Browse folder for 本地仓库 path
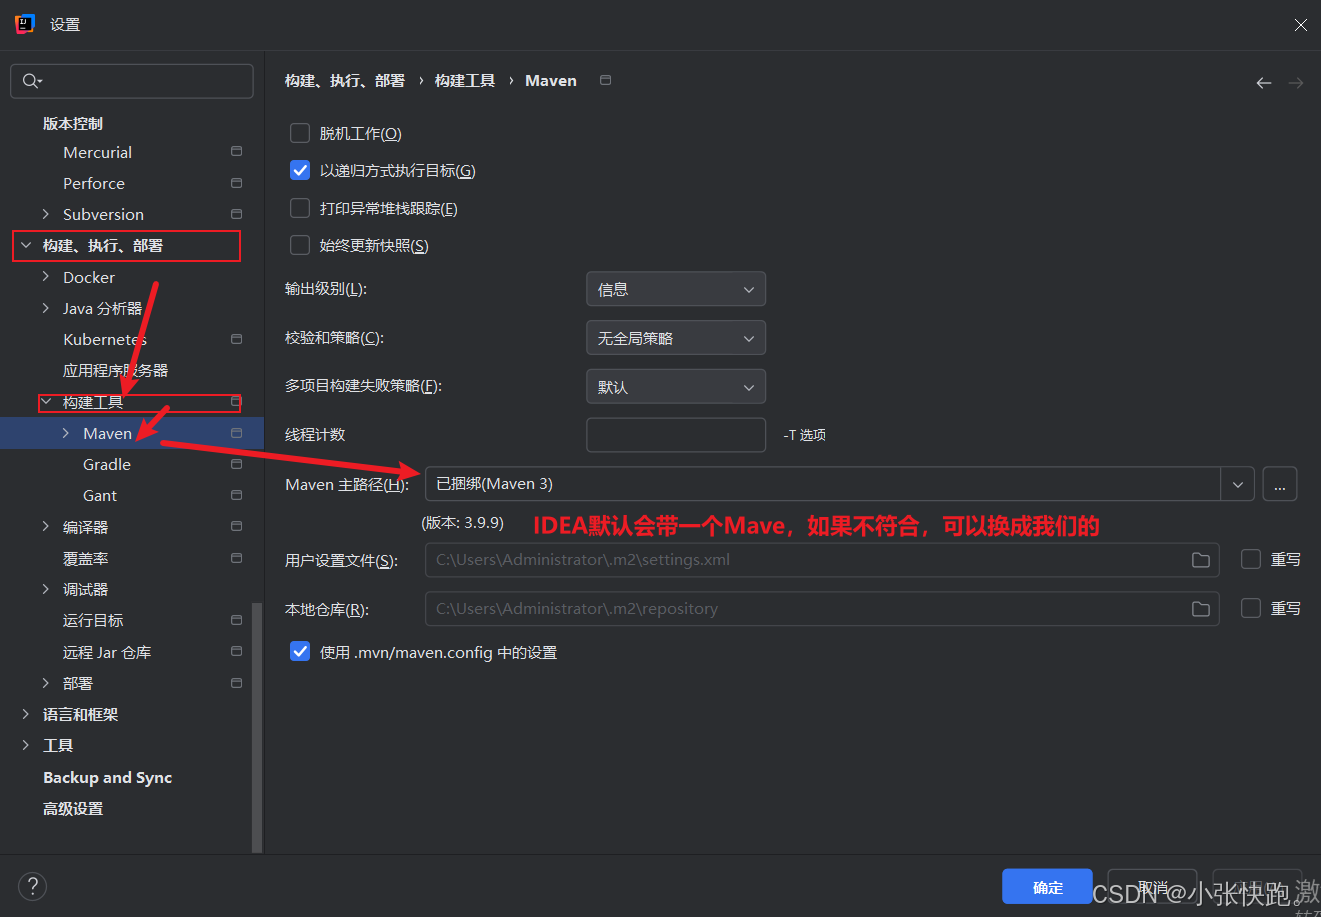1321x917 pixels. pos(1201,609)
